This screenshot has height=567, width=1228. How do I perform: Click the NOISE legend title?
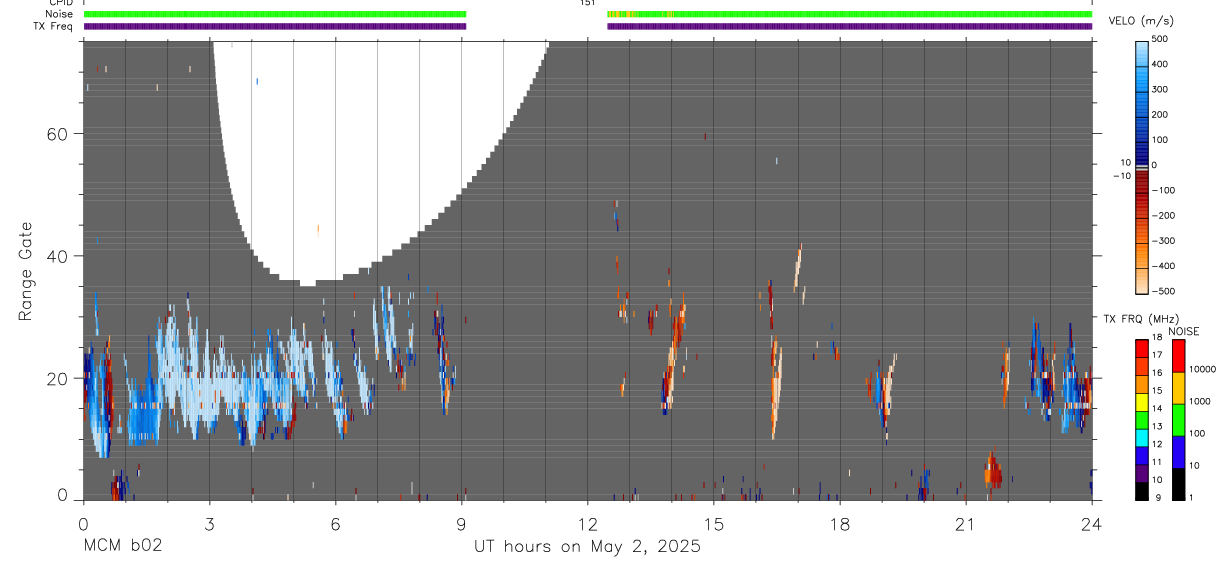pos(1184,331)
